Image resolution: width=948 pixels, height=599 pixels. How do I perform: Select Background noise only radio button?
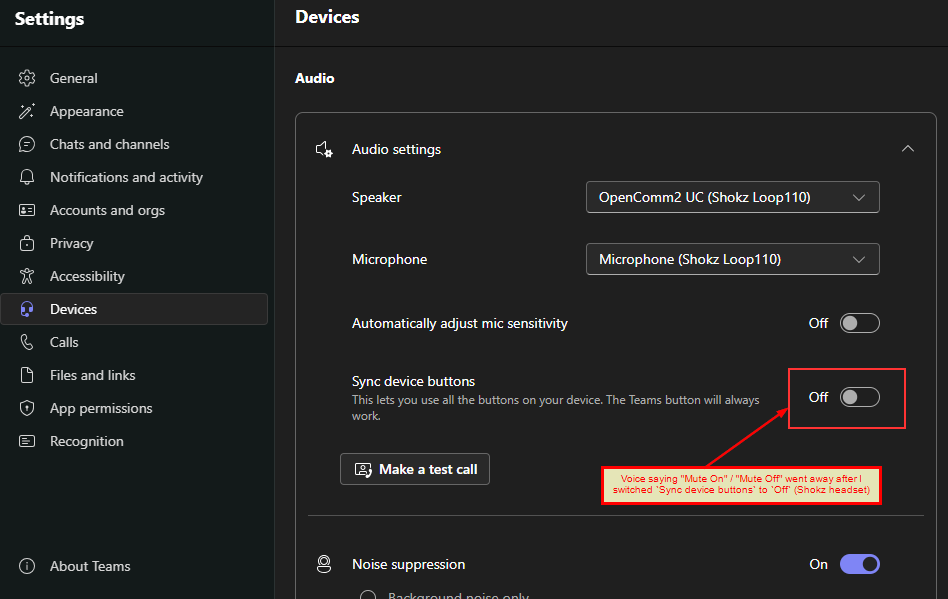point(368,595)
